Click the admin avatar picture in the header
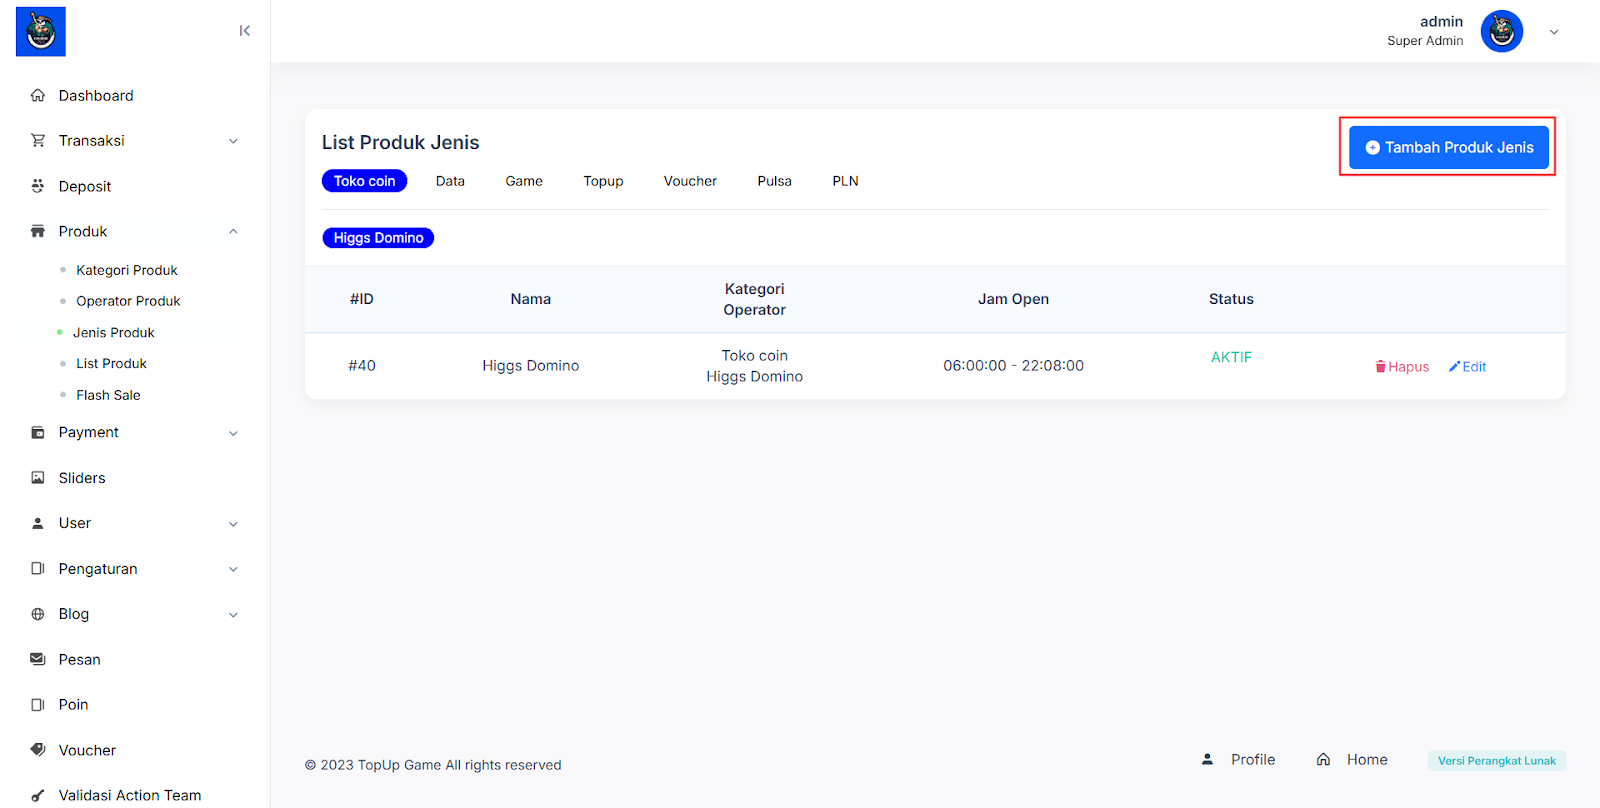 (x=1501, y=31)
